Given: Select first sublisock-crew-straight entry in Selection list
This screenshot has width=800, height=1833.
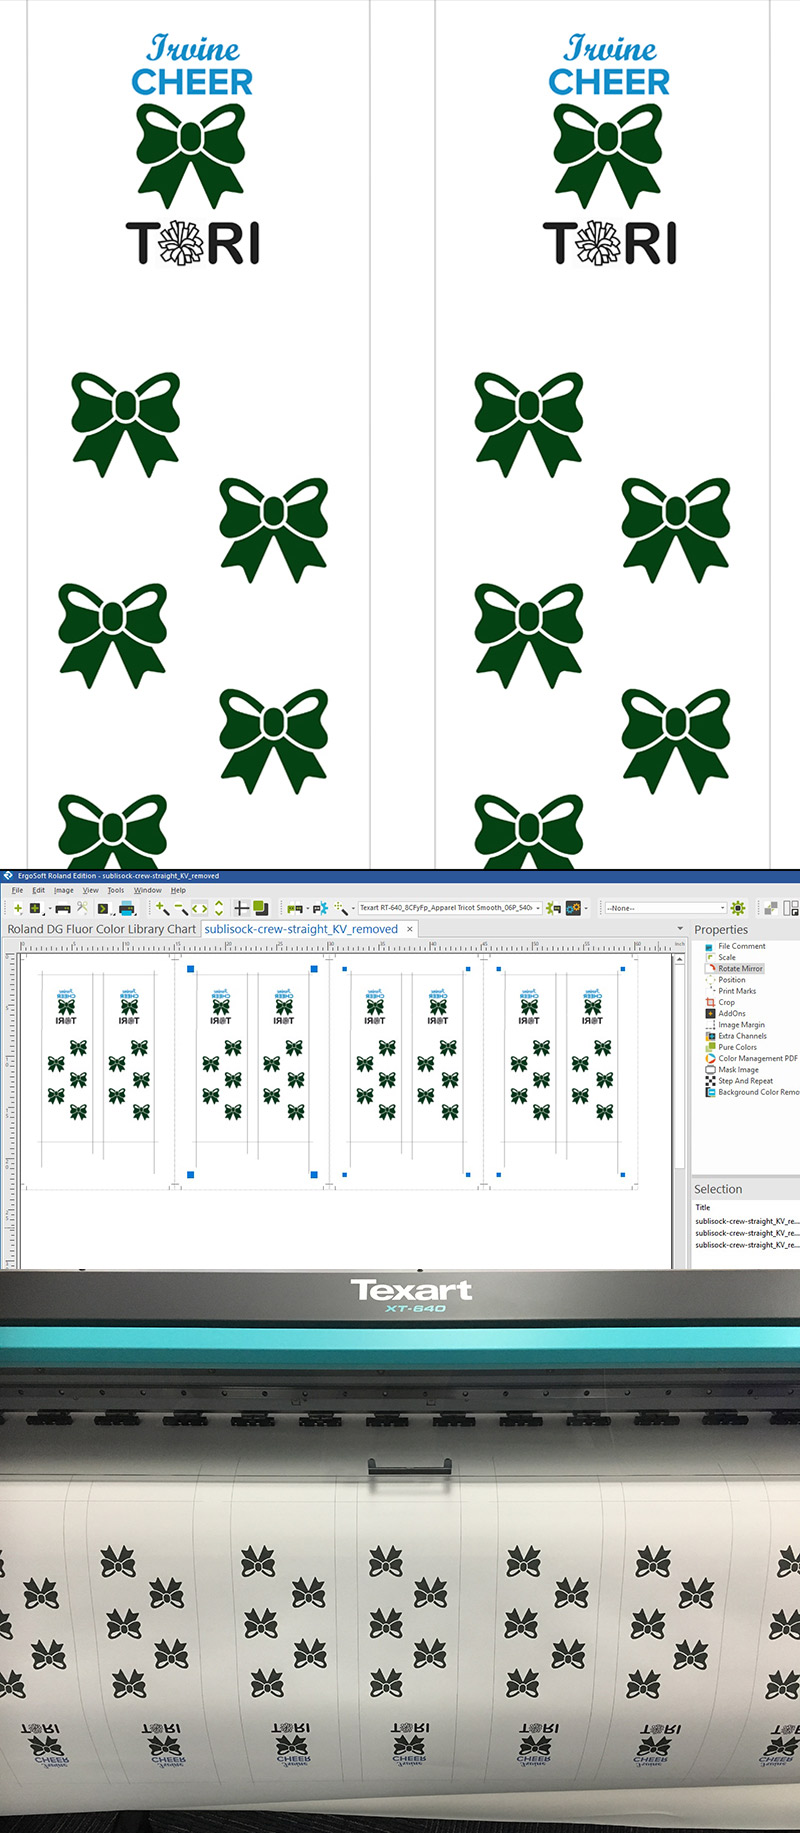Looking at the screenshot, I should point(746,1221).
